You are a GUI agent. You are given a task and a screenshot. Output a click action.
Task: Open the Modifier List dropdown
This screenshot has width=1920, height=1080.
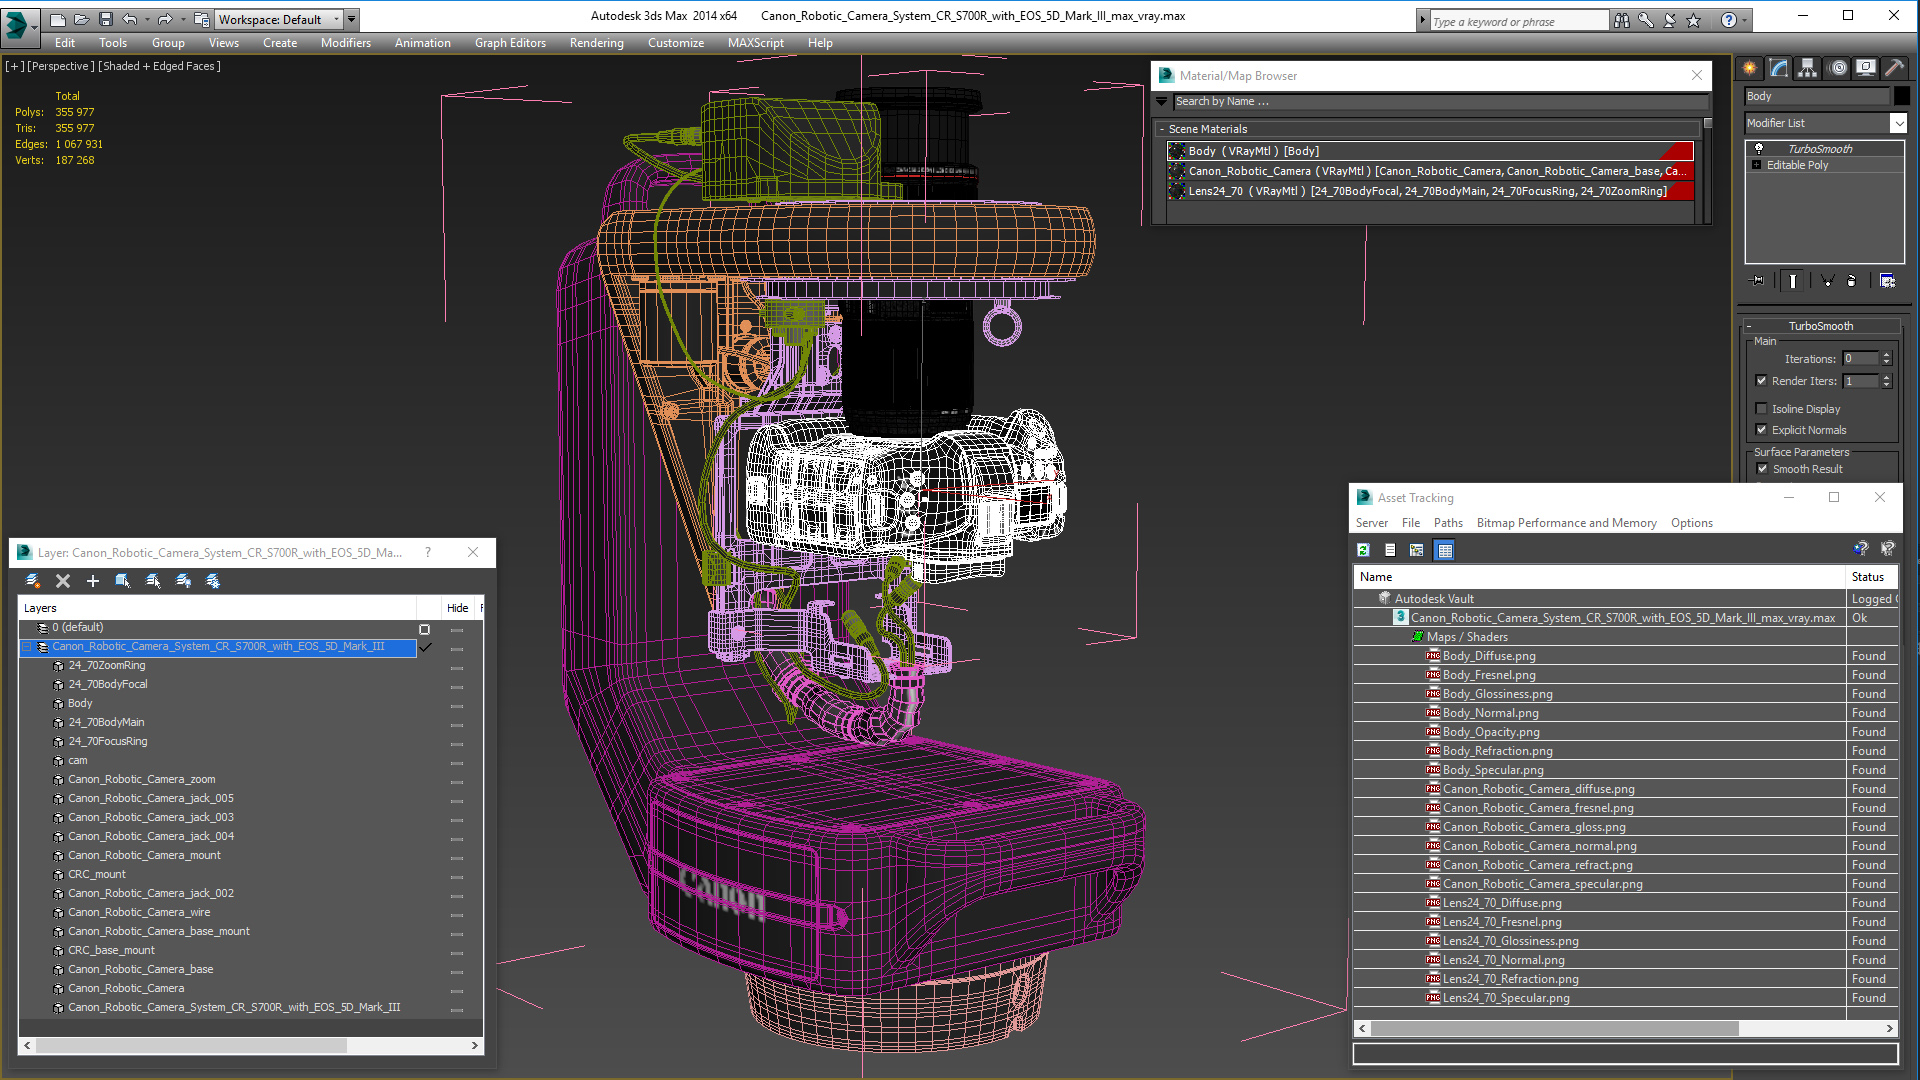coord(1898,123)
